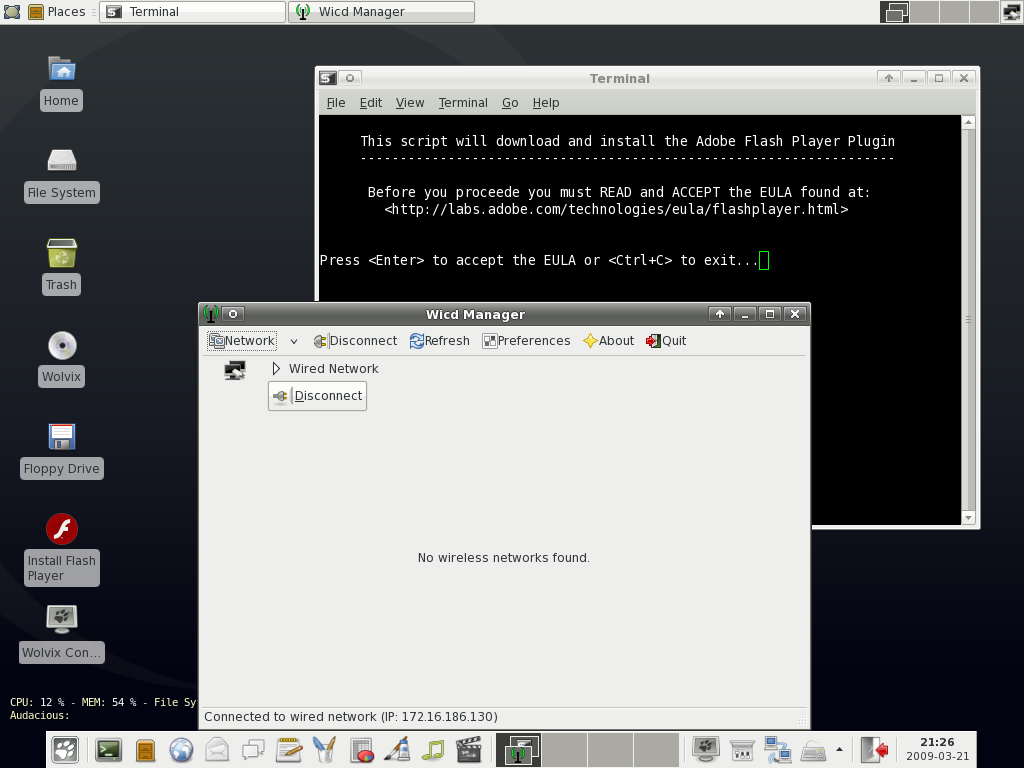Open the File System desktop icon

pyautogui.click(x=61, y=175)
